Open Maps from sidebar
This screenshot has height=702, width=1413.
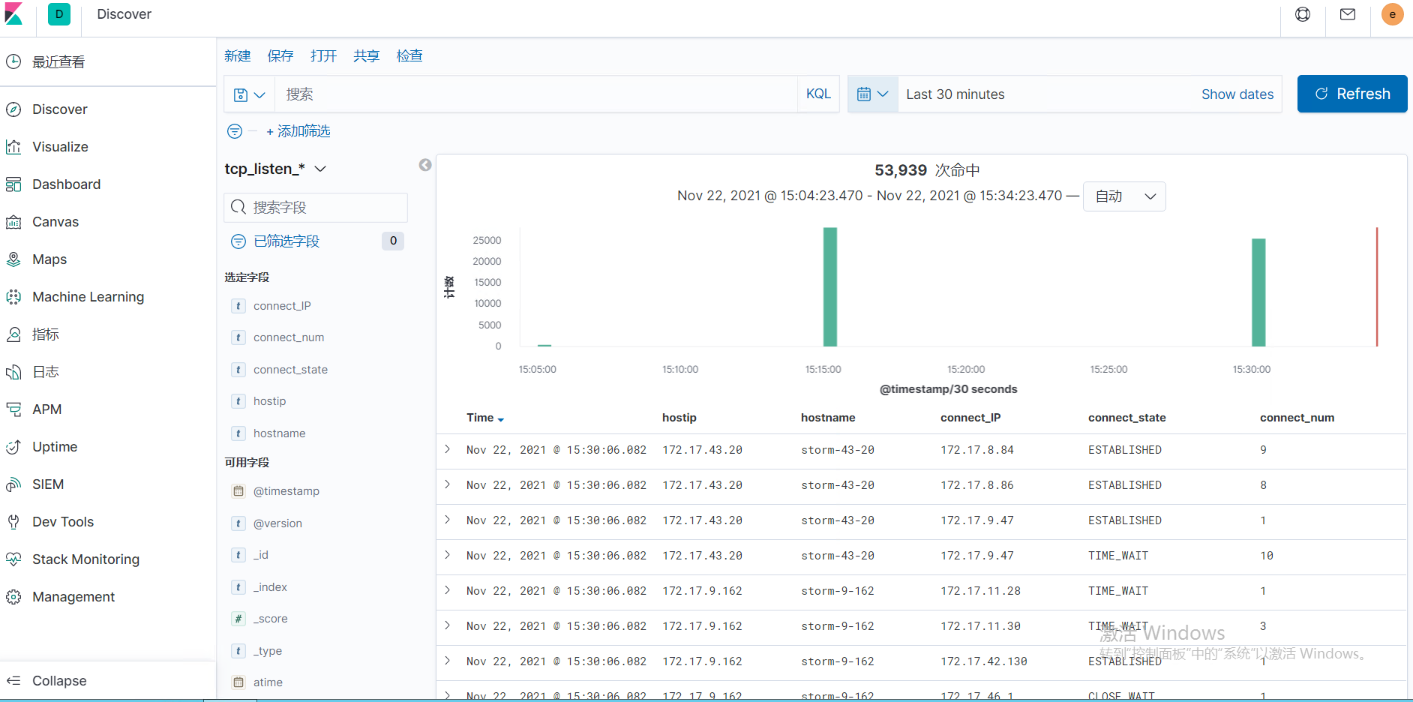tap(49, 259)
